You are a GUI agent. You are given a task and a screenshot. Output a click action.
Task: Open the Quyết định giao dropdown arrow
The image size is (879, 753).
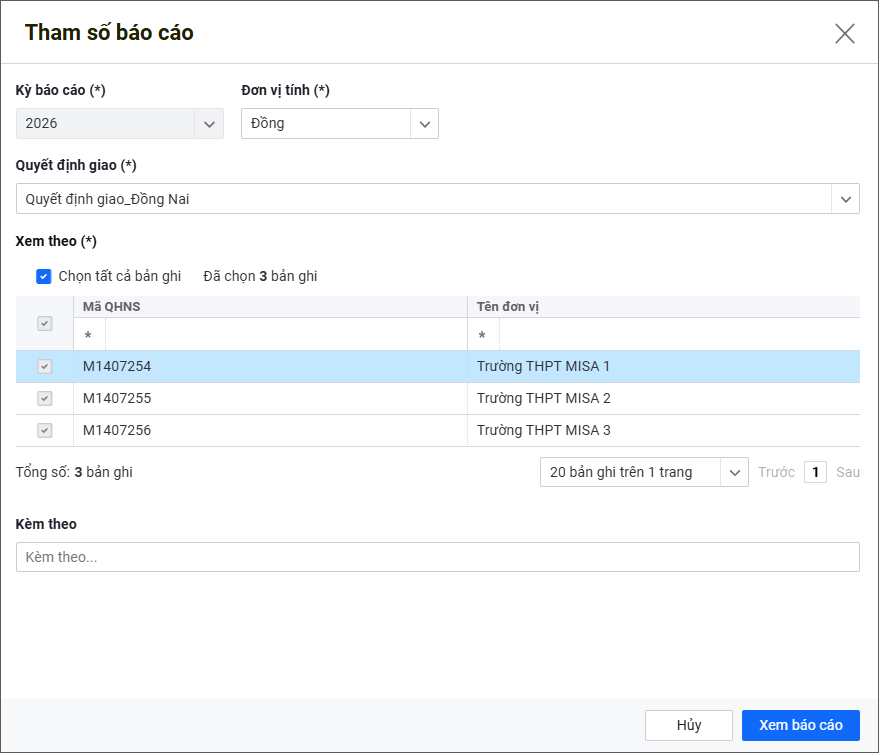tap(845, 199)
